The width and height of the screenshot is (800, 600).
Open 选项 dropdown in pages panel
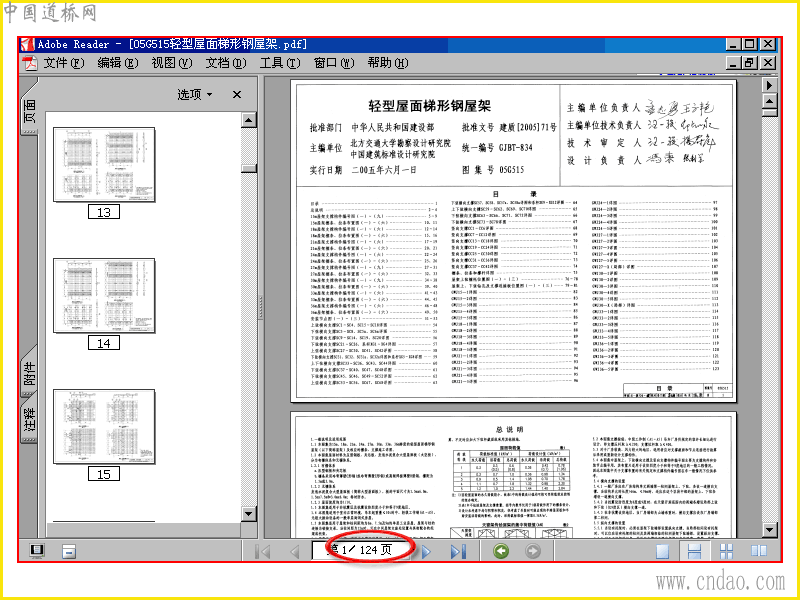point(195,94)
